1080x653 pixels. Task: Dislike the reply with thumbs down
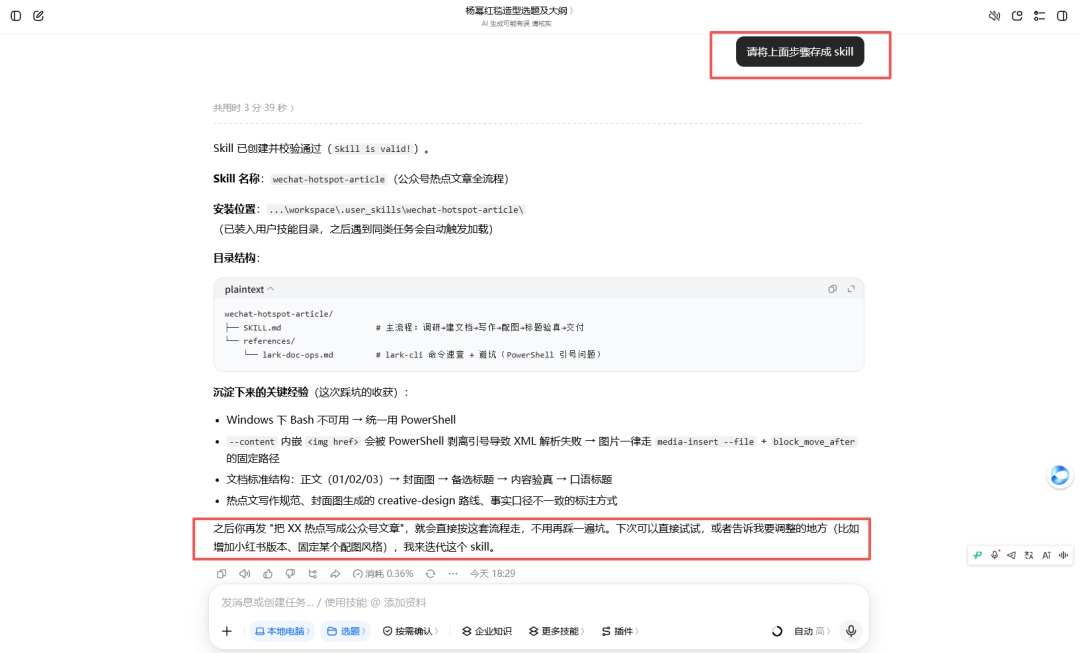point(290,573)
